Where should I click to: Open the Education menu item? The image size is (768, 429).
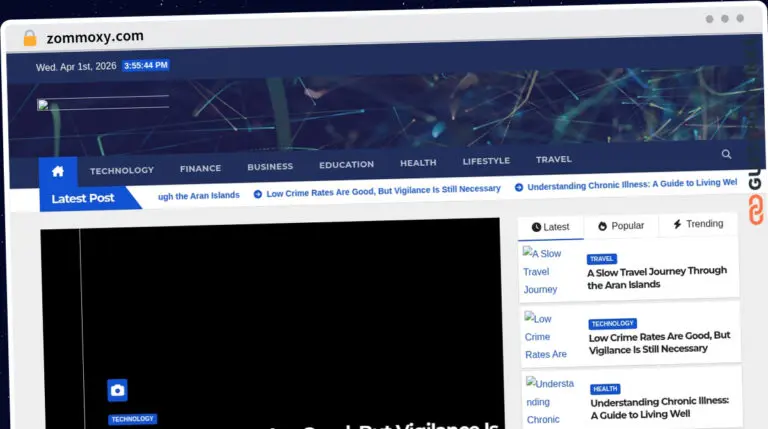pyautogui.click(x=346, y=165)
